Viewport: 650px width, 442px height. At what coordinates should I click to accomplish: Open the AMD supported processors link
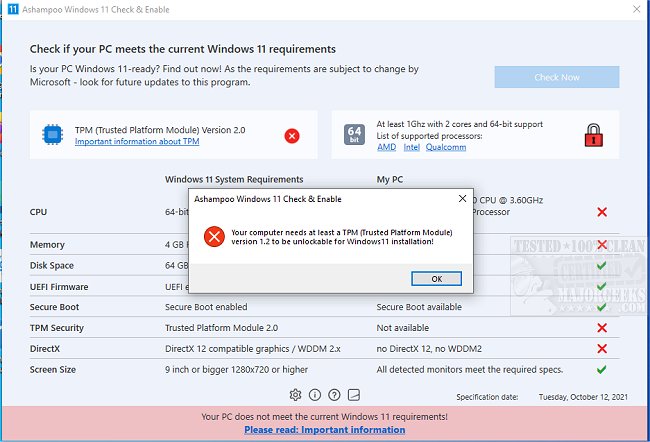(386, 147)
